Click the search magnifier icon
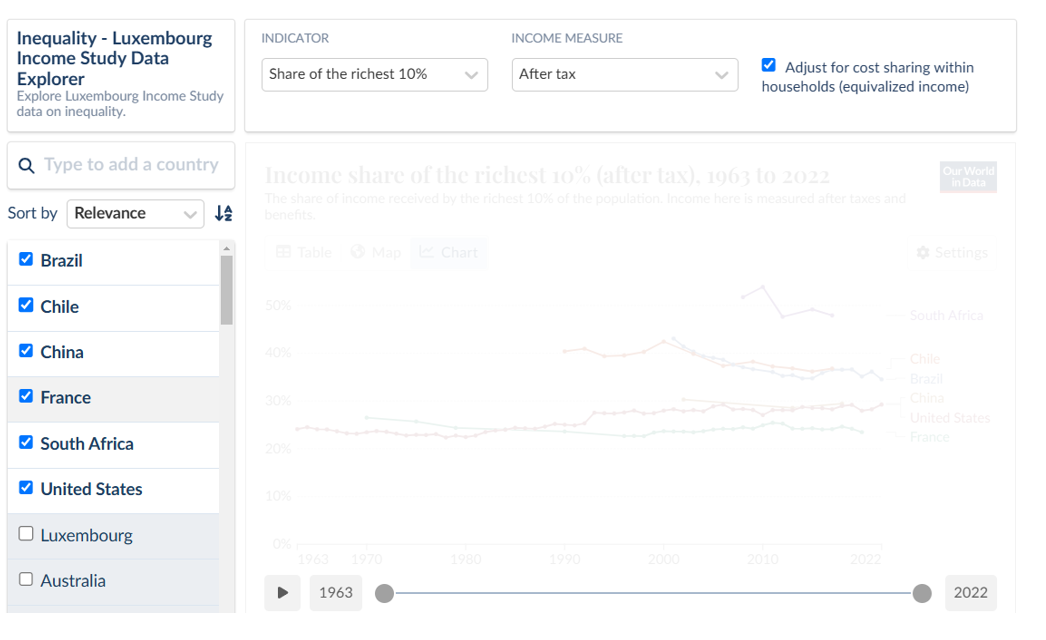Image resolution: width=1046 pixels, height=640 pixels. (27, 165)
